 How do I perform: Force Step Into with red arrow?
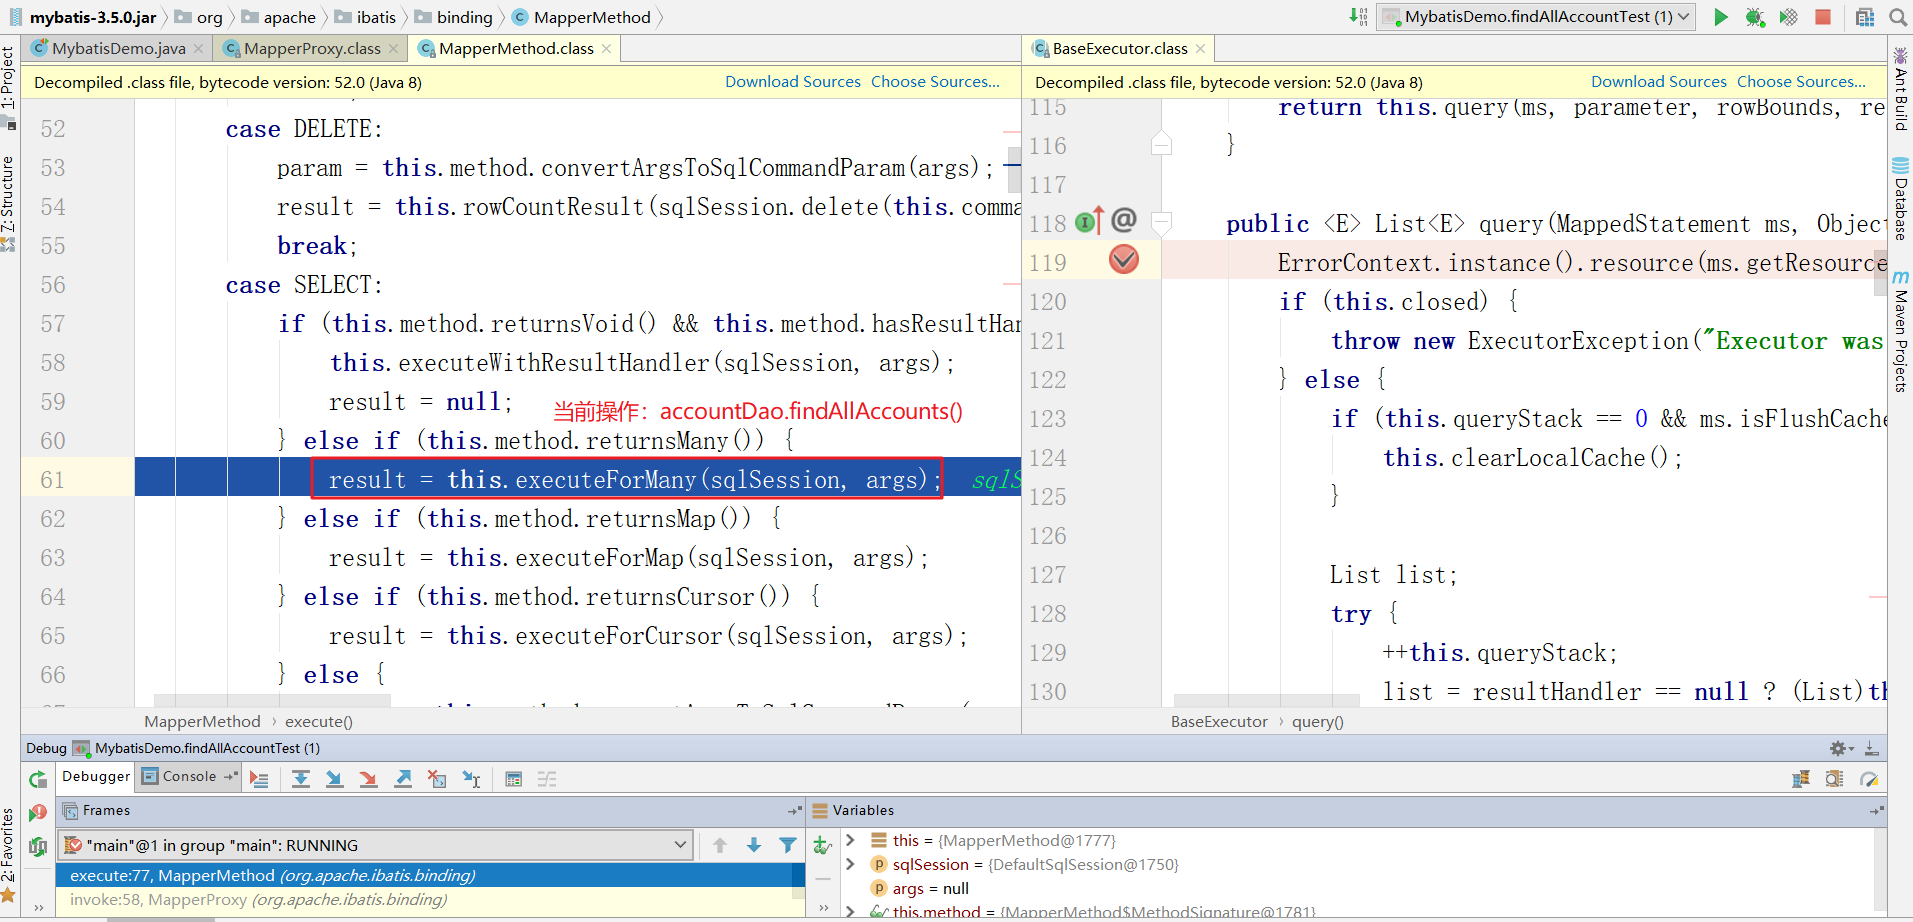point(368,780)
